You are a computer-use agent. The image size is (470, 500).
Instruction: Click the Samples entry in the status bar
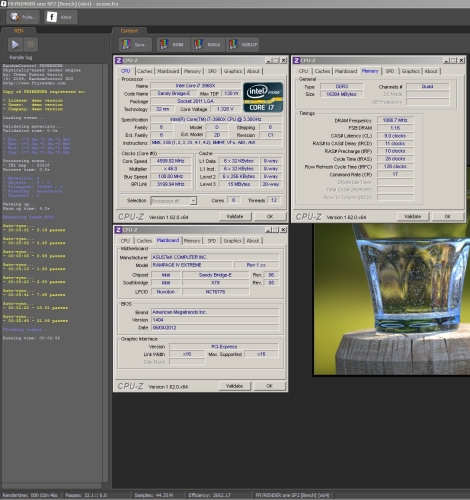coord(154,495)
